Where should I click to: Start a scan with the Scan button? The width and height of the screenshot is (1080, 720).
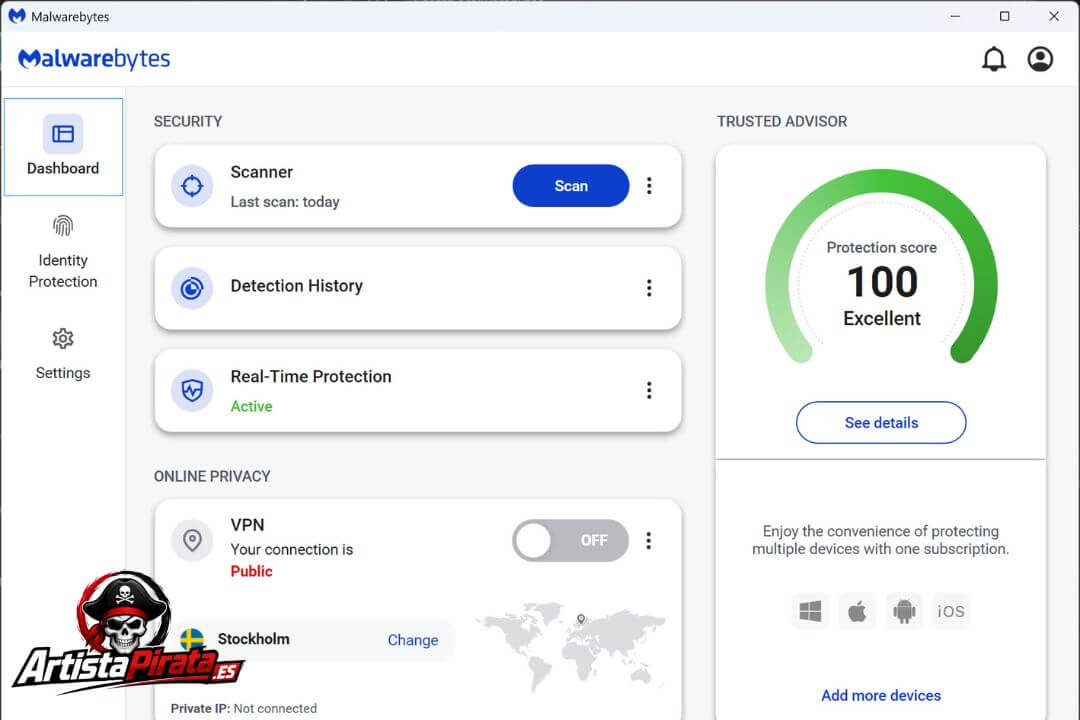(x=571, y=186)
